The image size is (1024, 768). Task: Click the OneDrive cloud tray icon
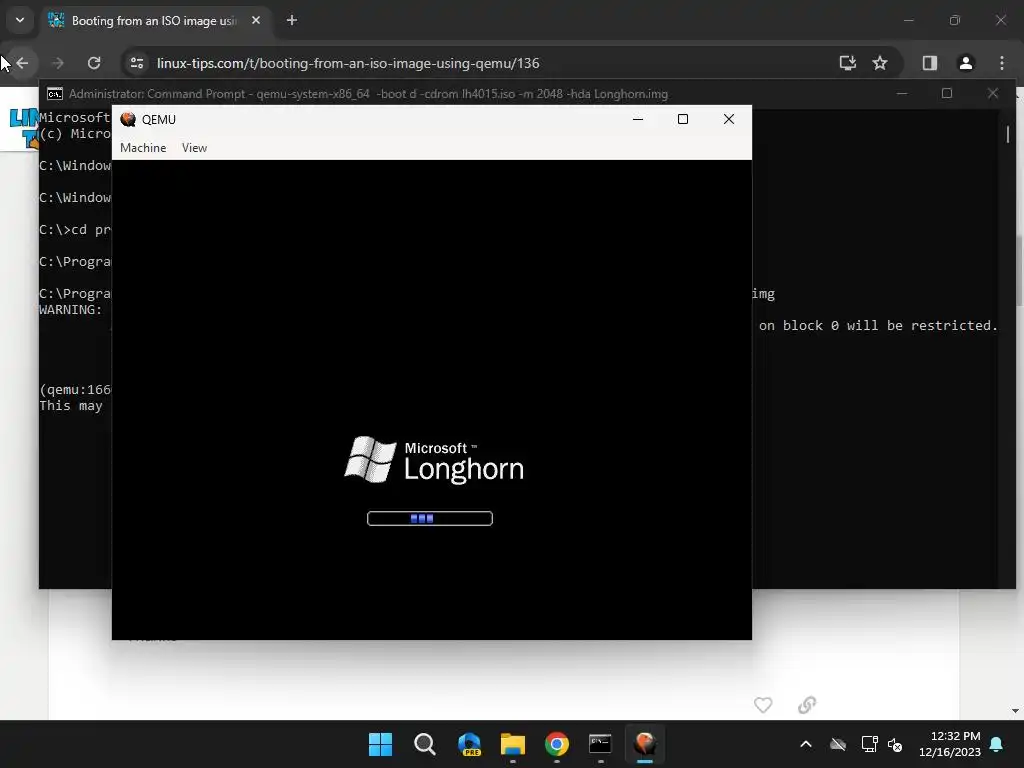pos(838,744)
